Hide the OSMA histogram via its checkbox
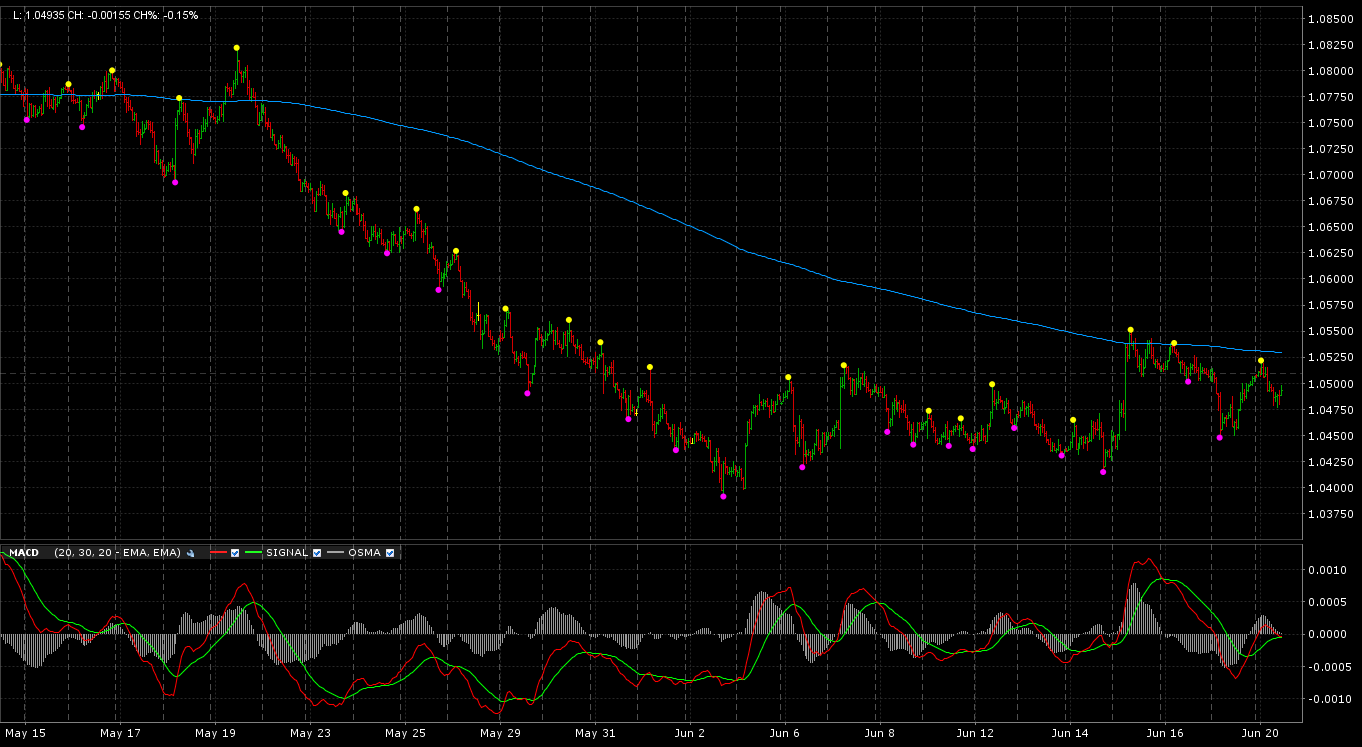 390,553
